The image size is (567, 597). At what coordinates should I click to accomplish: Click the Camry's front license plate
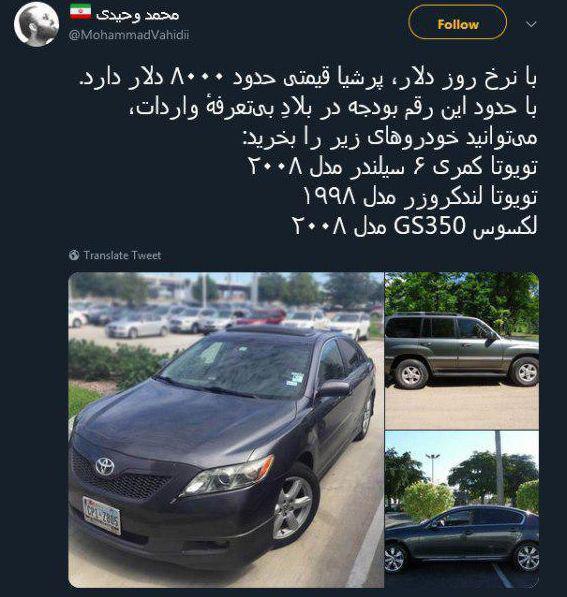102,515
